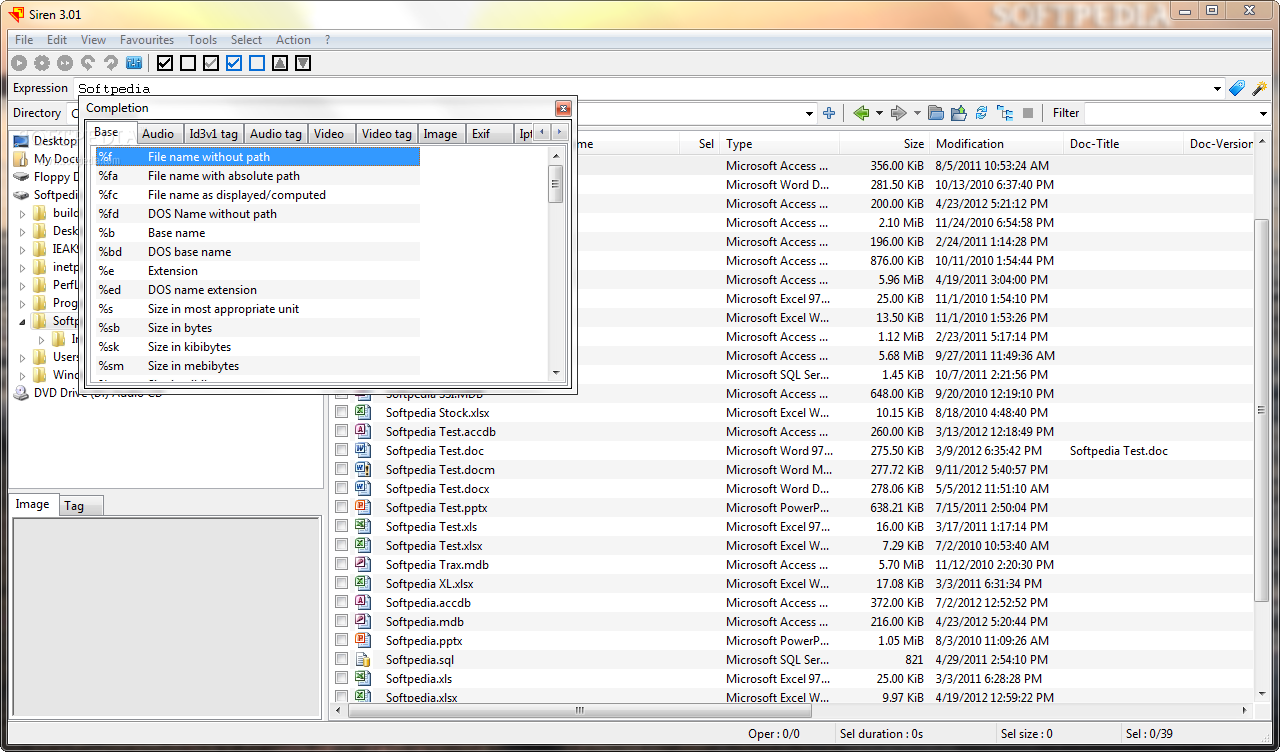Open the Filter dropdown arrow

tap(1262, 114)
